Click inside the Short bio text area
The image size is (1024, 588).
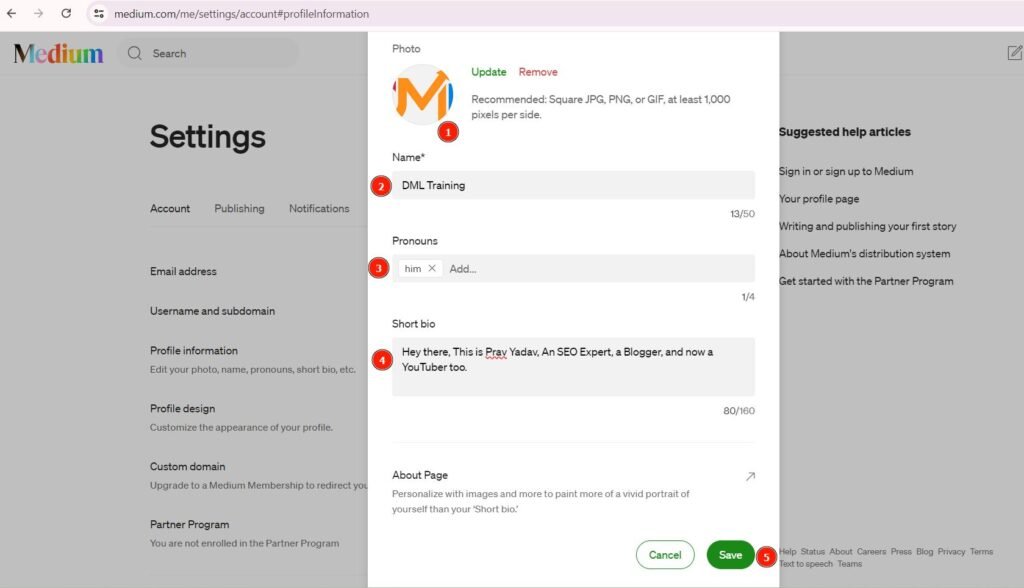[x=573, y=367]
